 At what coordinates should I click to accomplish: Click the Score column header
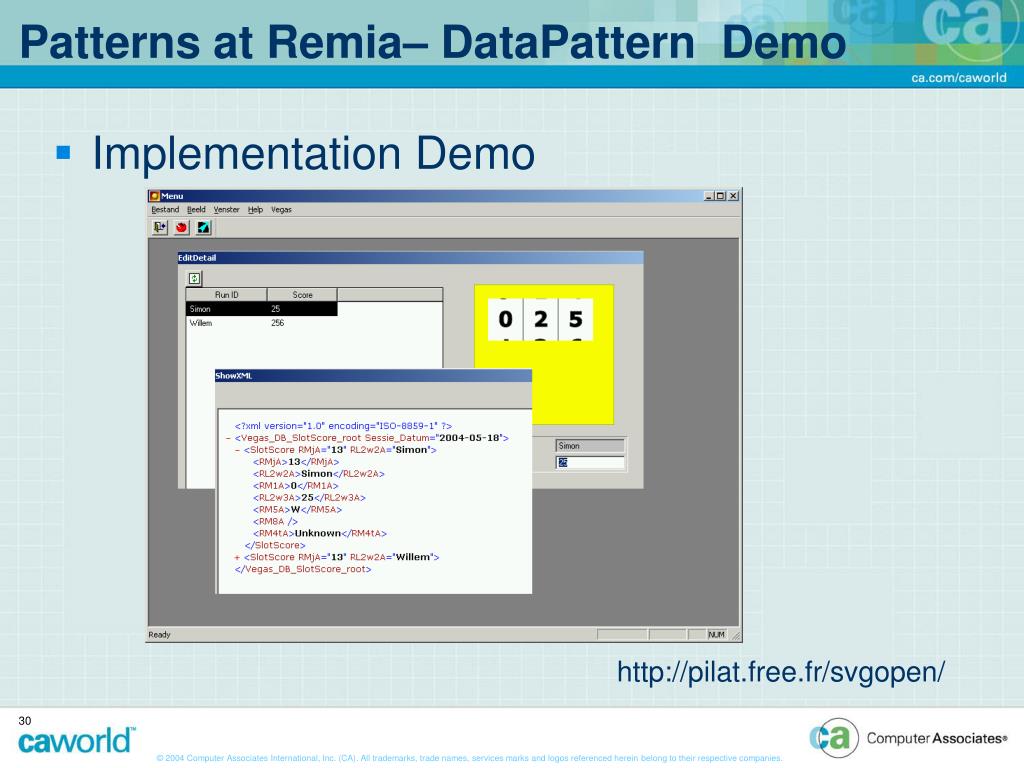coord(302,295)
